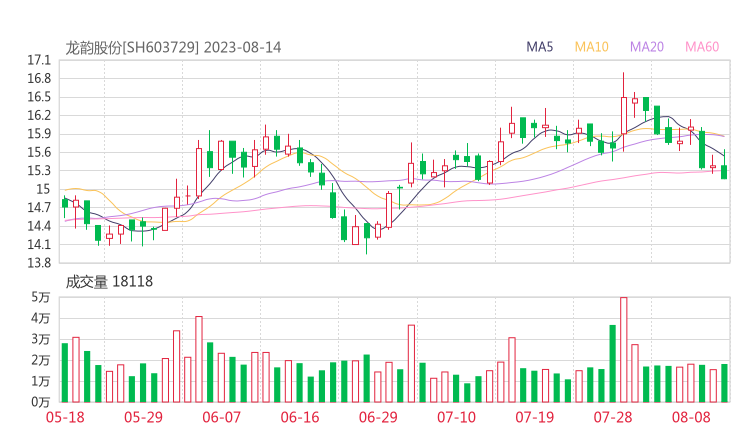
Task: Click the 05-18 date label
Action: pyautogui.click(x=65, y=417)
